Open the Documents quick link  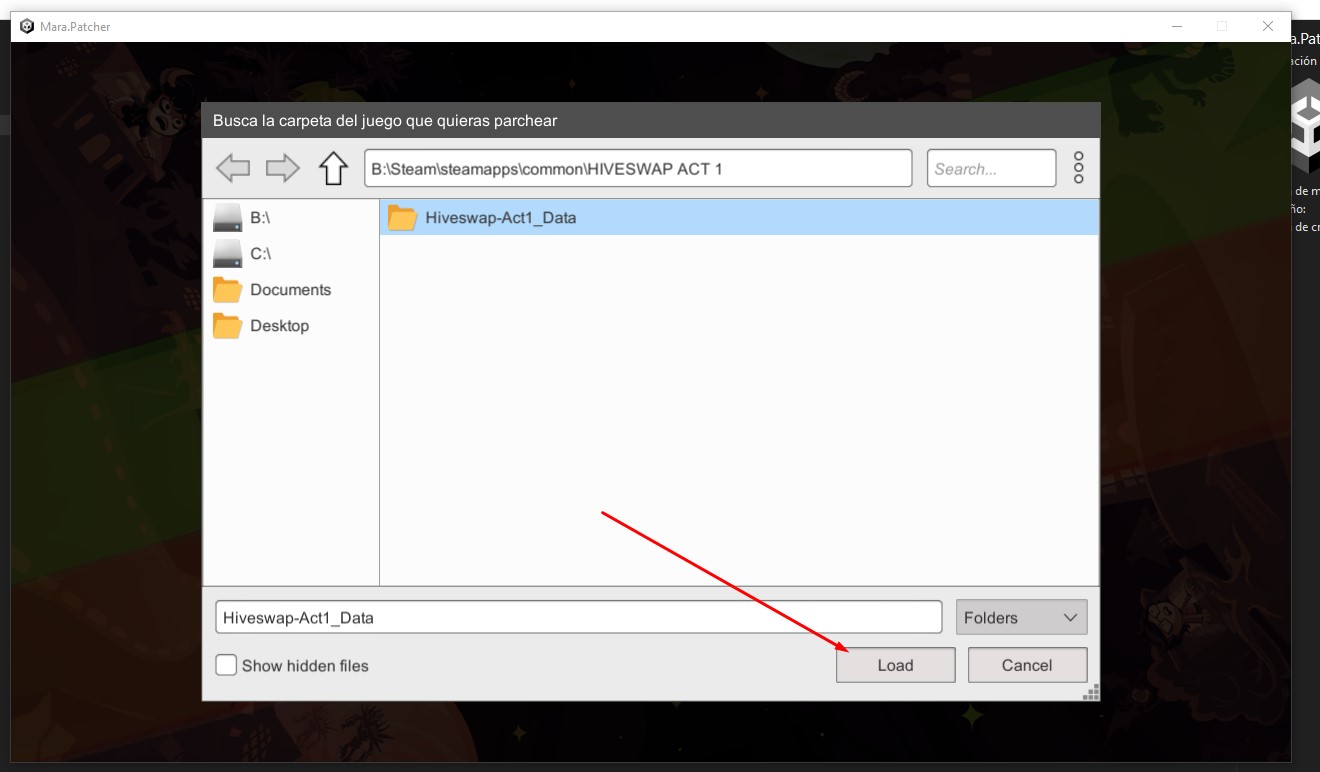[x=290, y=290]
